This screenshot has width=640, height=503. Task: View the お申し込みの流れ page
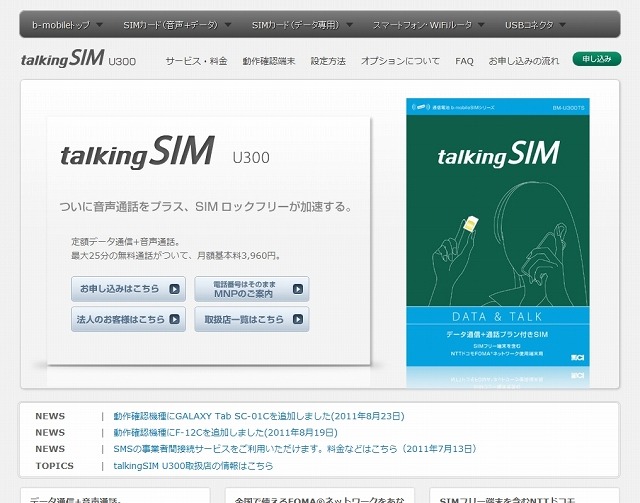click(524, 61)
